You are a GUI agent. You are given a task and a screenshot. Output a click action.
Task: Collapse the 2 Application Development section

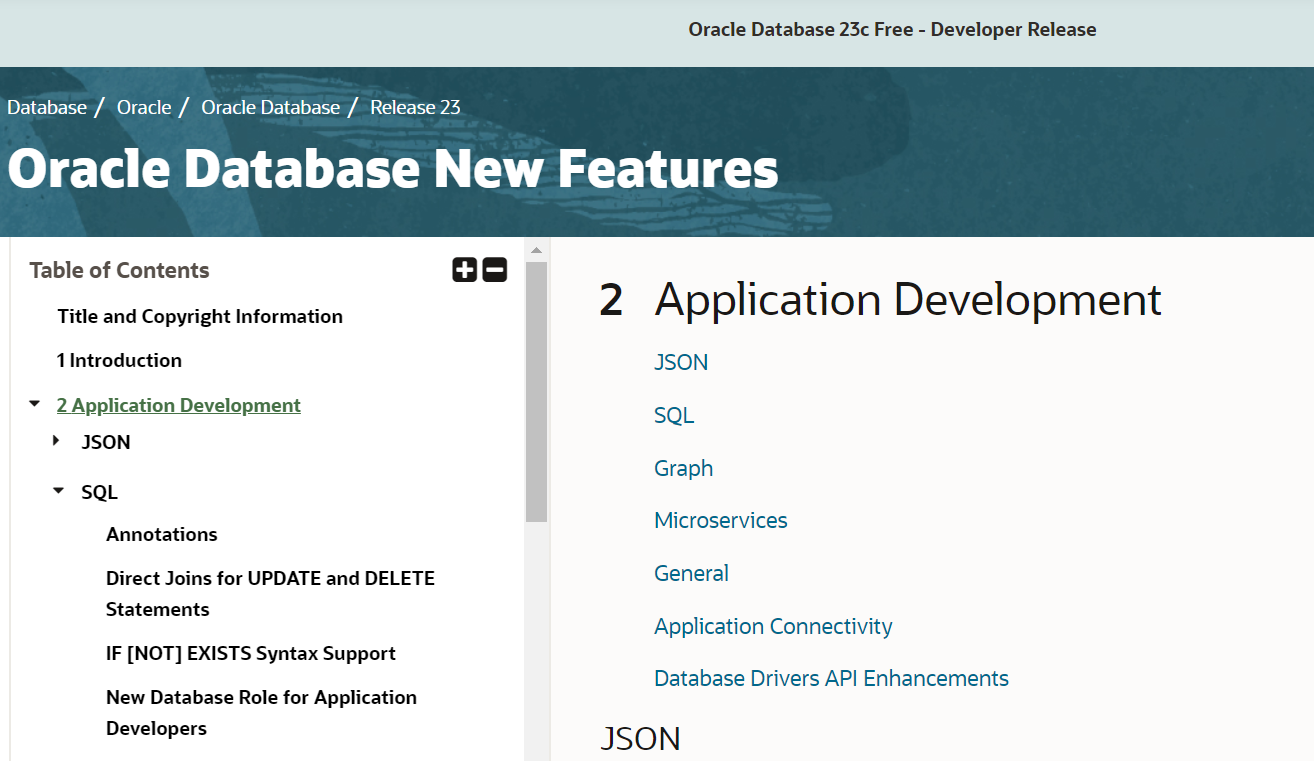click(x=35, y=404)
